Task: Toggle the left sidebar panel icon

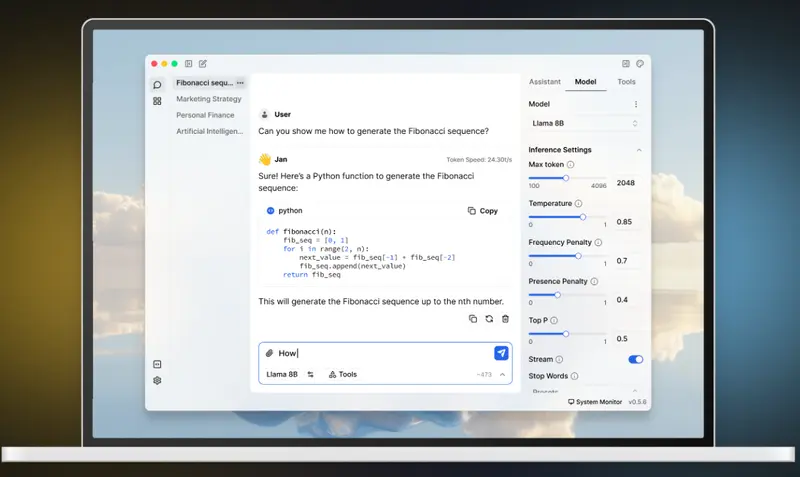Action: click(189, 63)
